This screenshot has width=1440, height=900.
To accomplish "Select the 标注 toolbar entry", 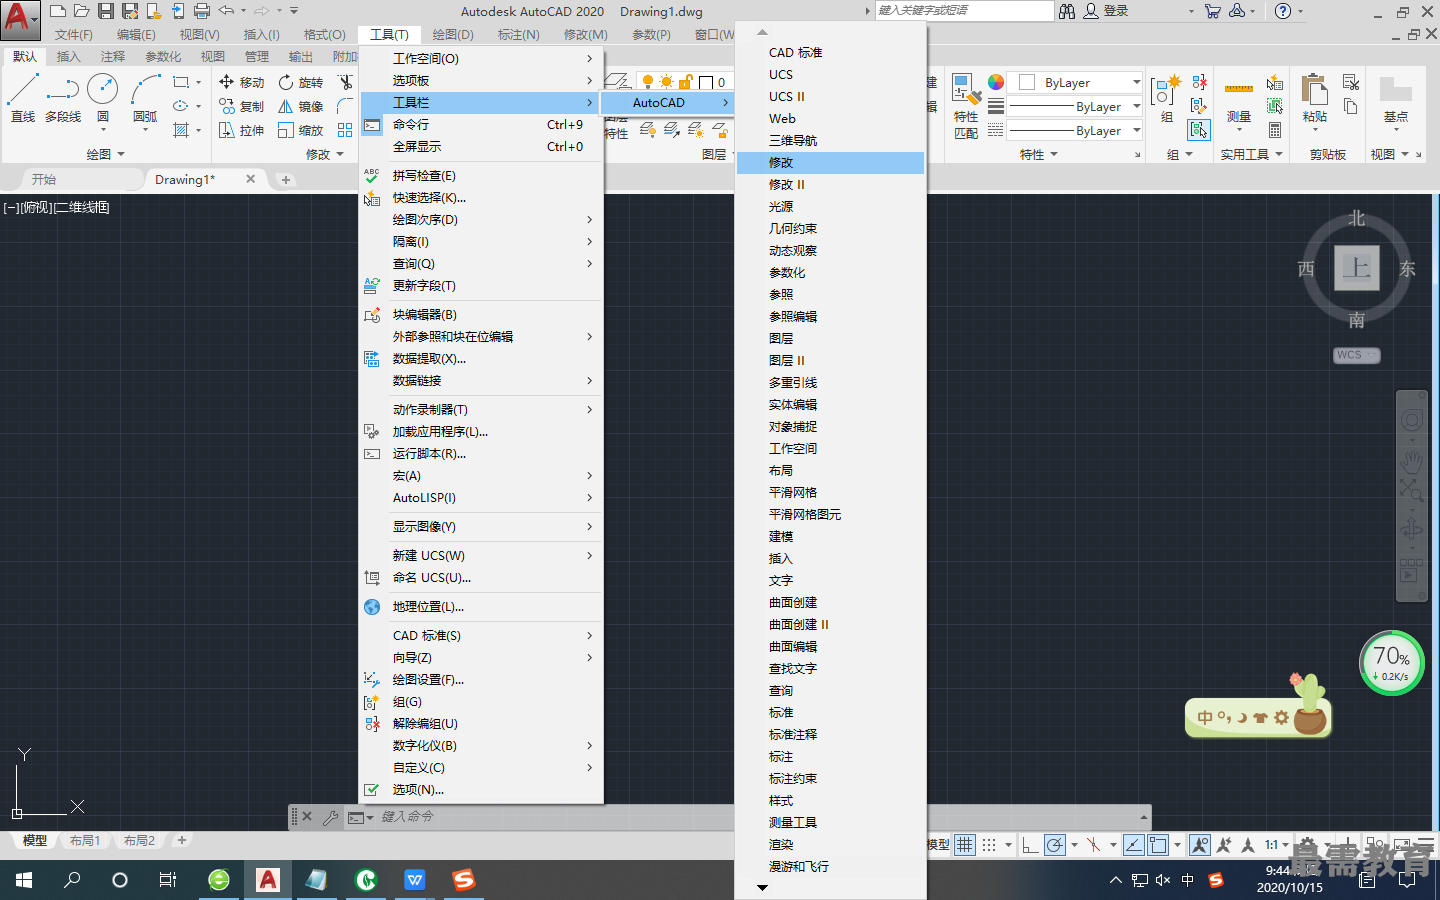I will [830, 756].
